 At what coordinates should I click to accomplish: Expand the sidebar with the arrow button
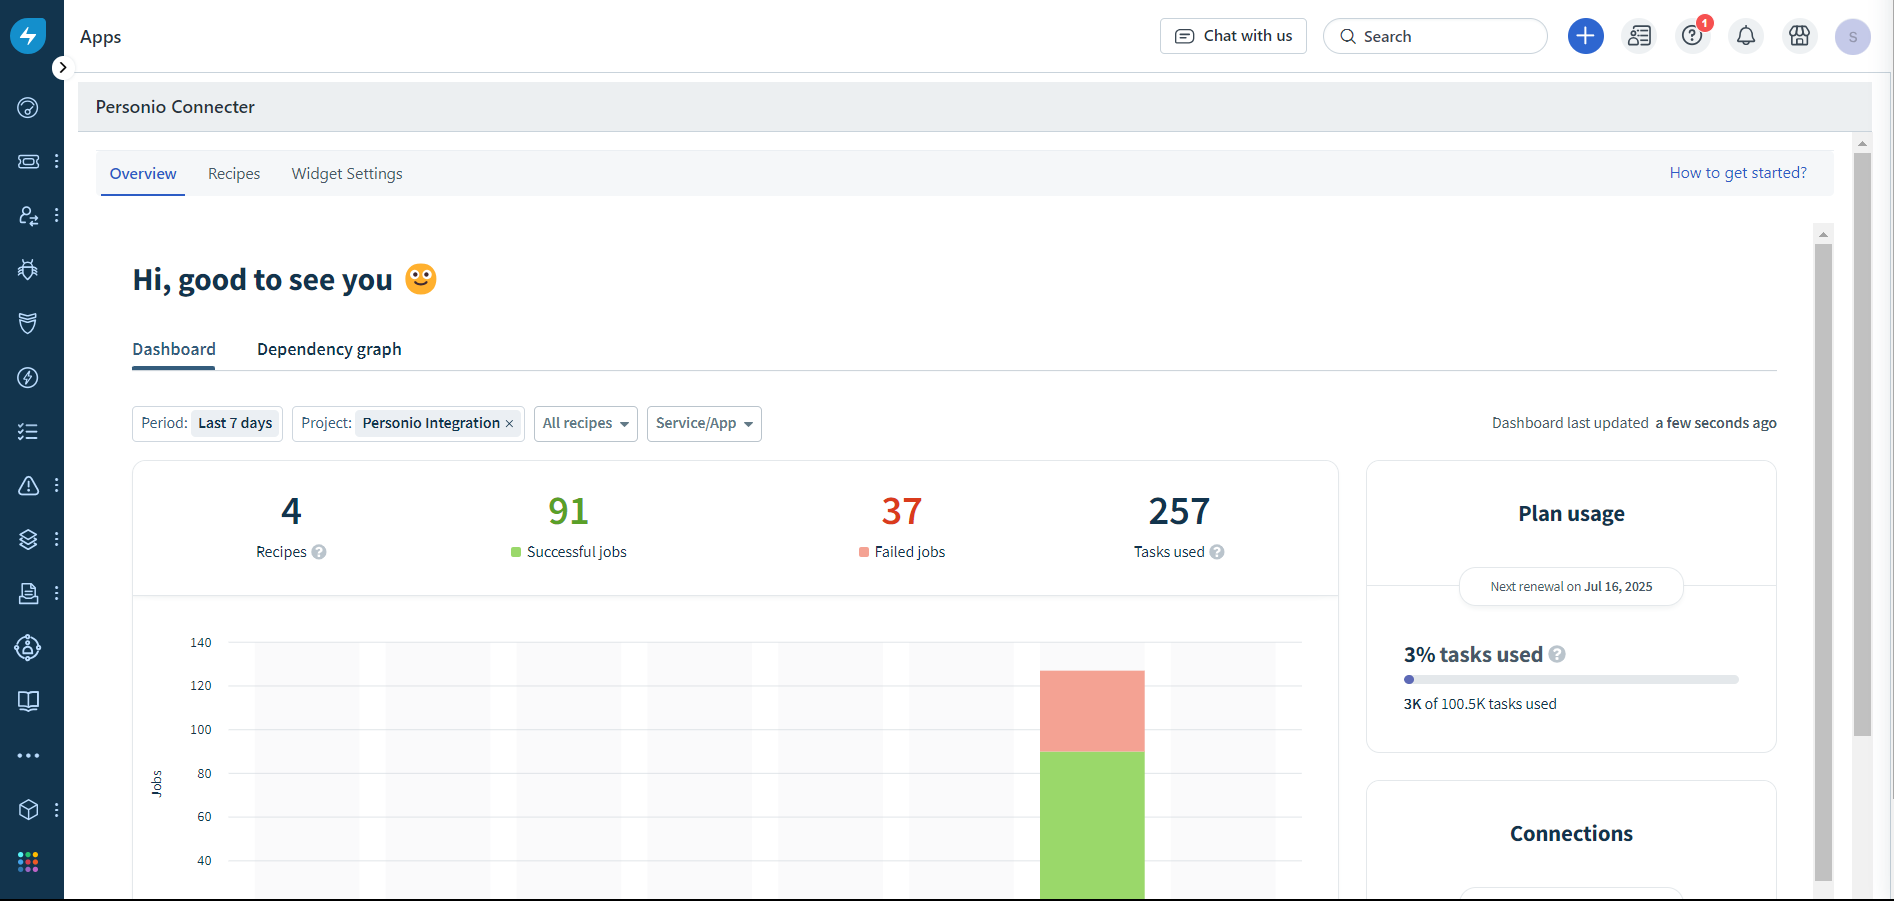62,68
